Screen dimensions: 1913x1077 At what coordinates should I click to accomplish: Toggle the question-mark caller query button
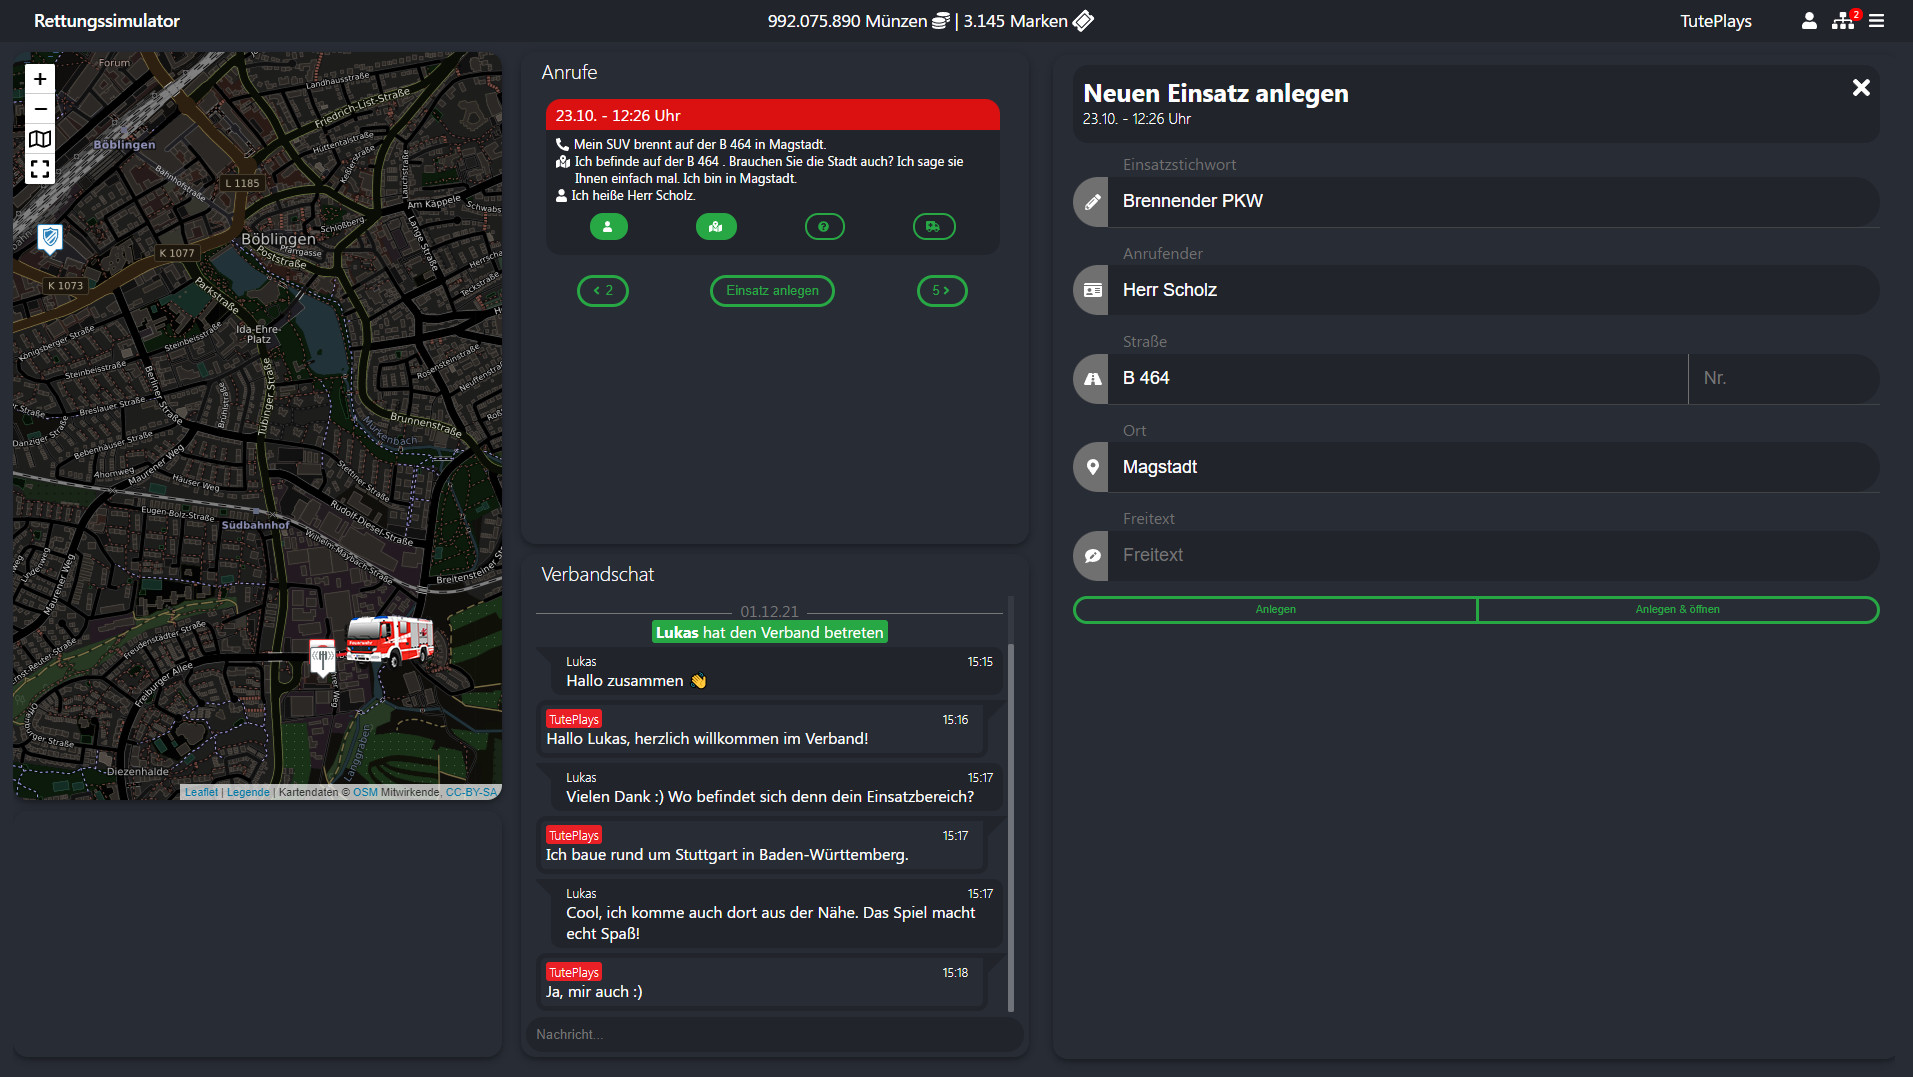[x=824, y=227]
